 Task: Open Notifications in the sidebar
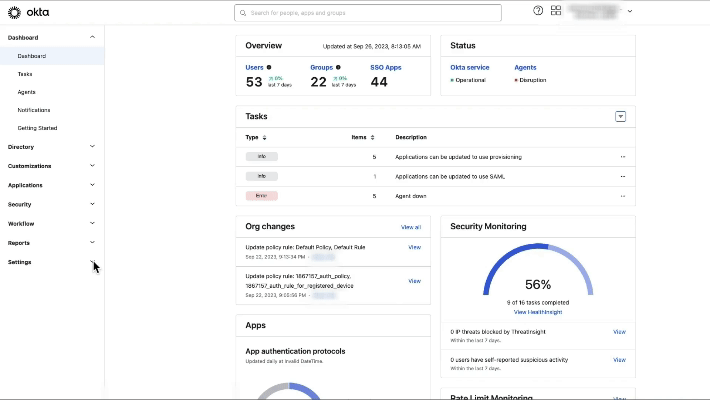pyautogui.click(x=34, y=110)
